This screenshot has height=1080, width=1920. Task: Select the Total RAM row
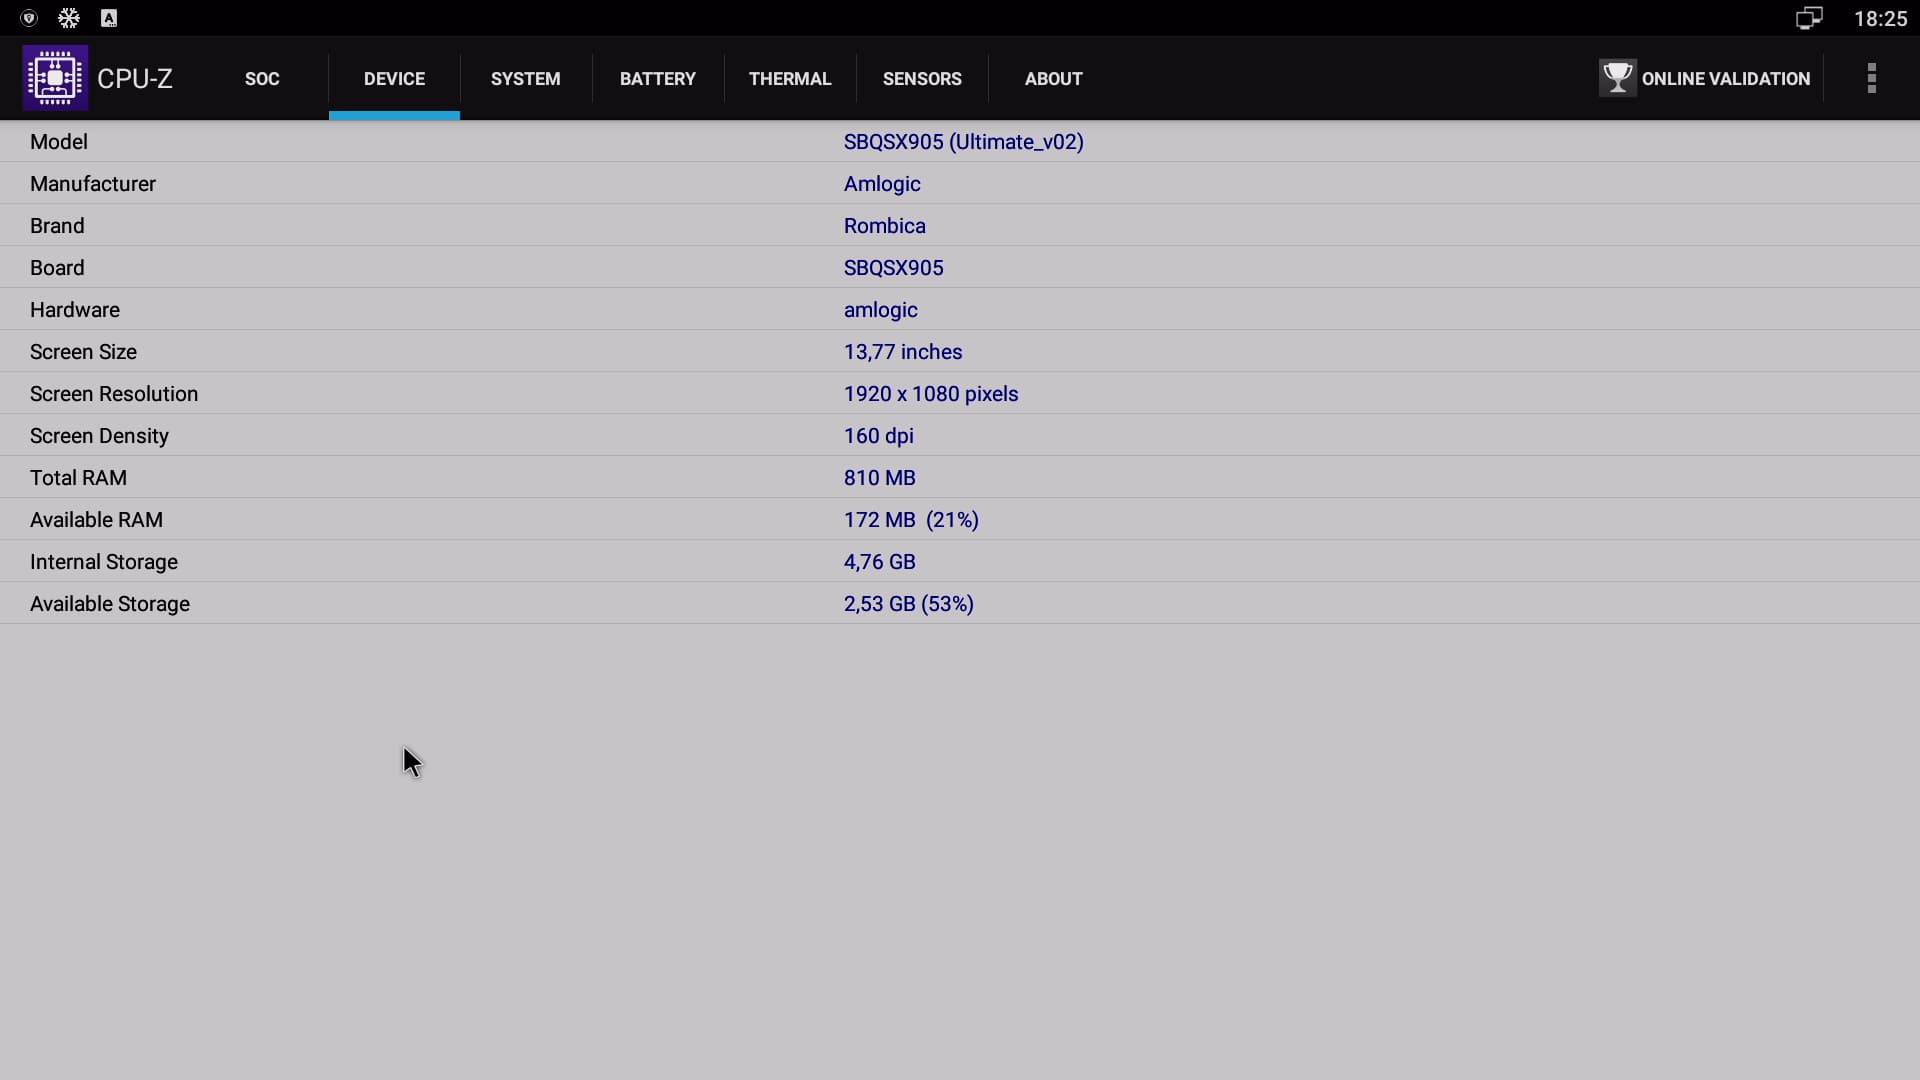tap(78, 478)
